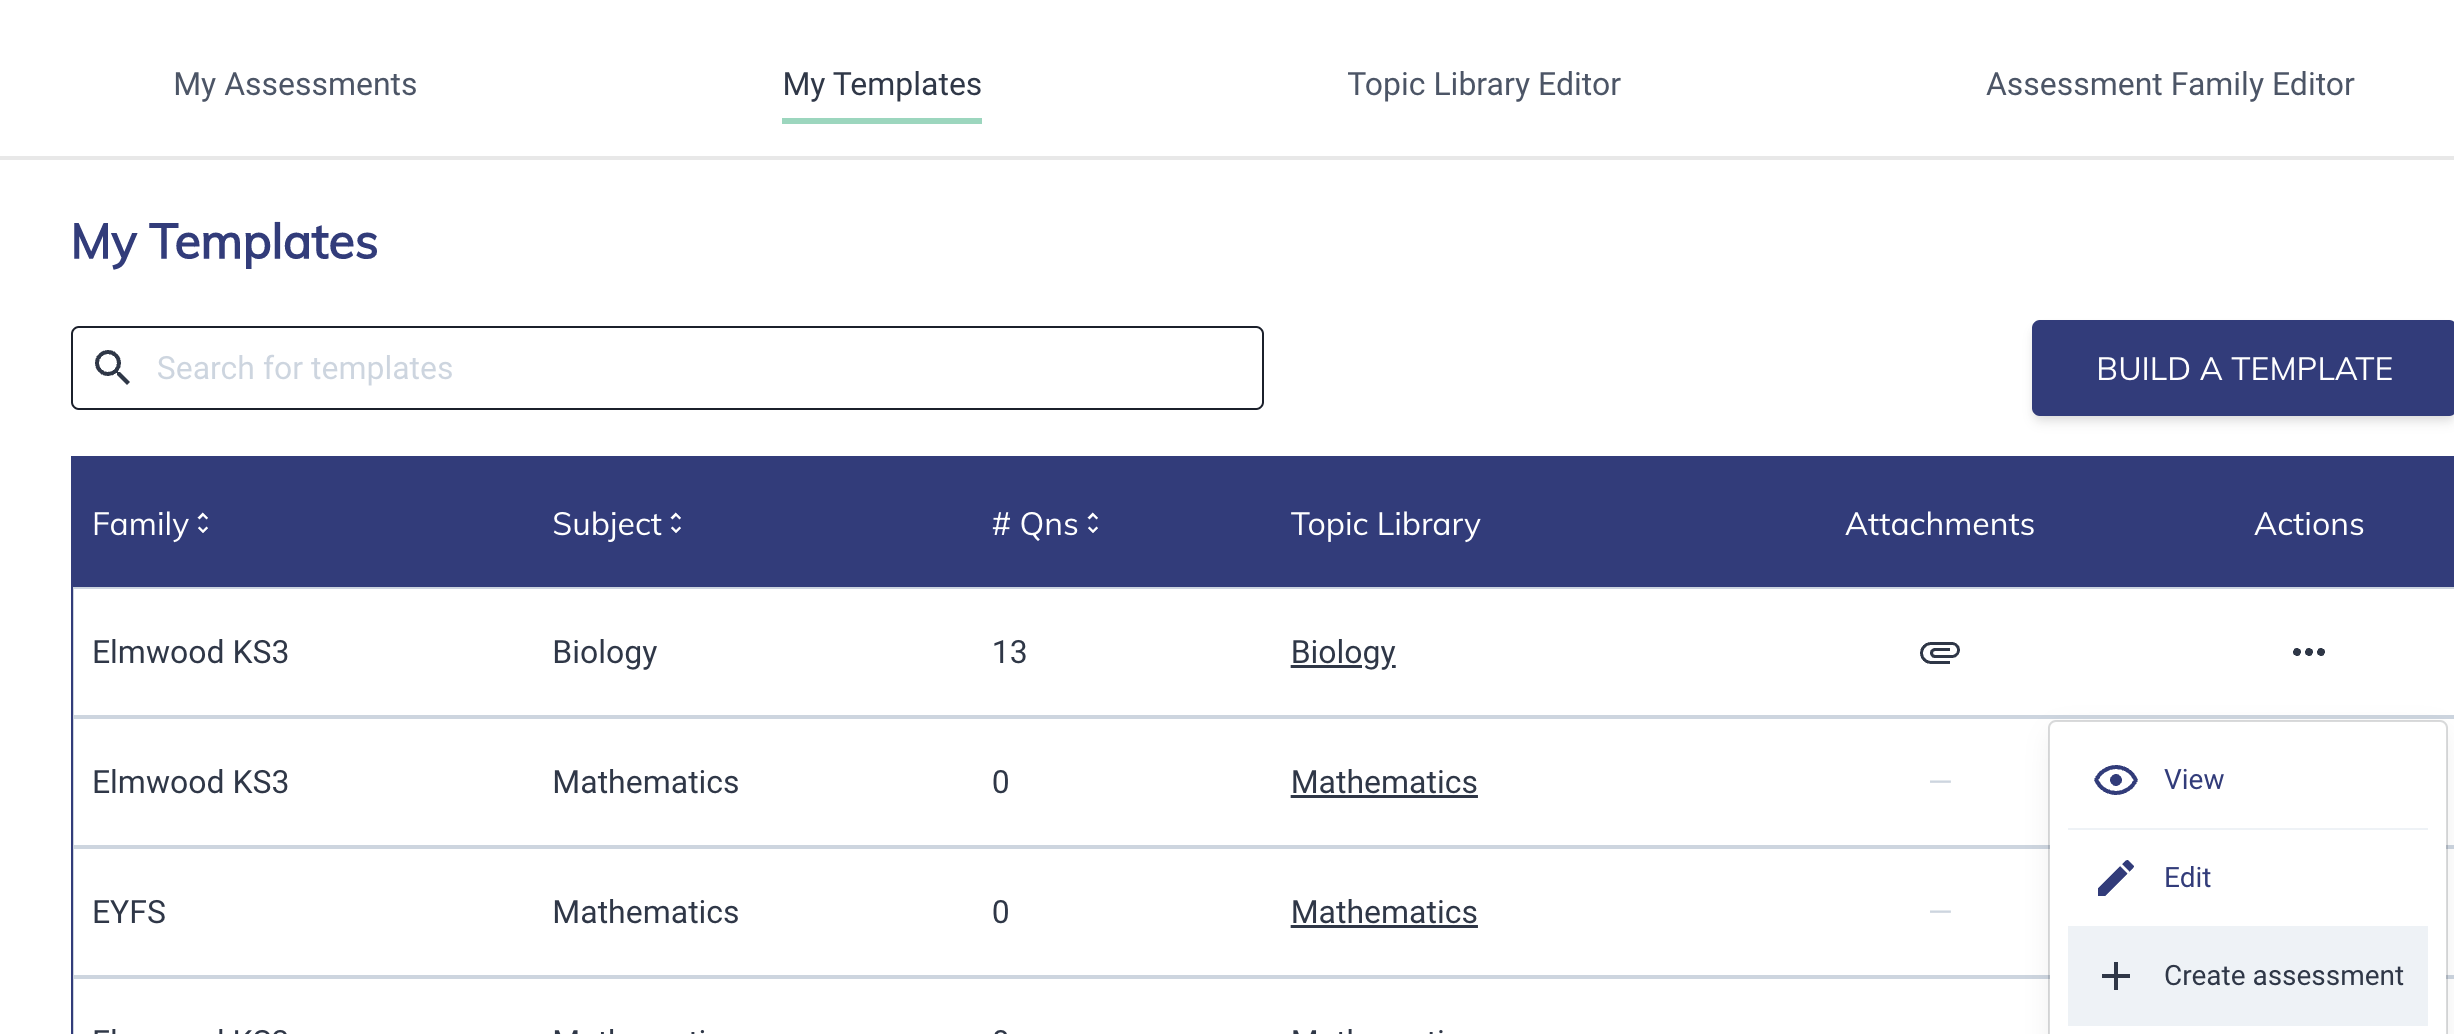Go to the Assessment Family Editor tab
Screen dimensions: 2454x1034
[2170, 84]
